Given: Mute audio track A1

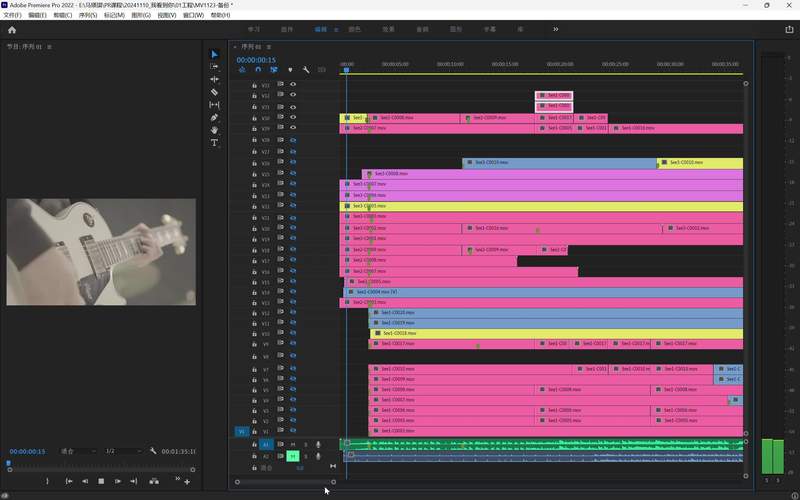Looking at the screenshot, I should click(293, 444).
